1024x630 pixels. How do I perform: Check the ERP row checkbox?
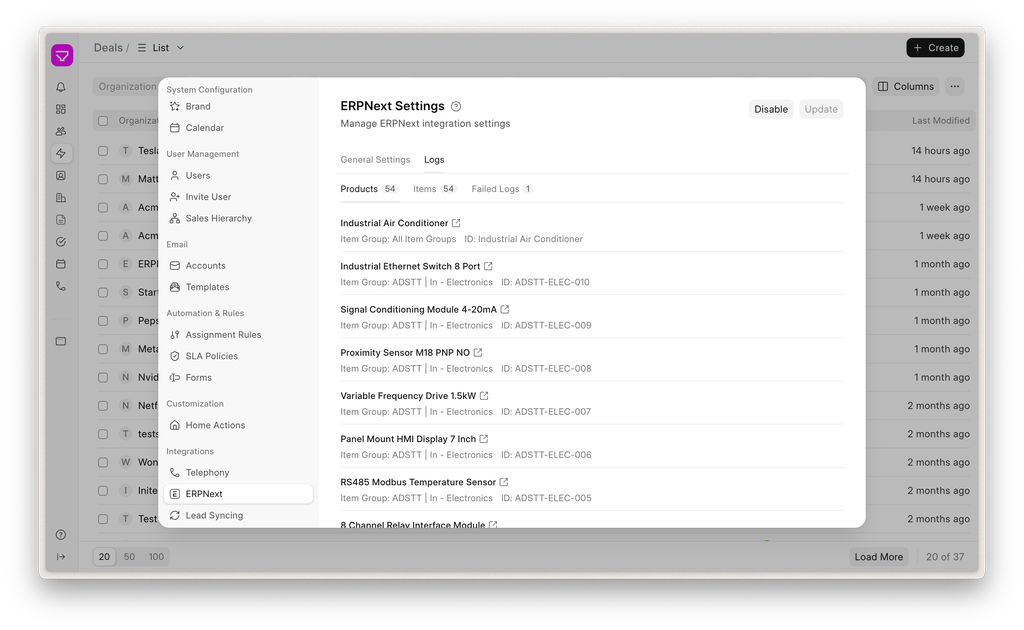click(x=103, y=264)
